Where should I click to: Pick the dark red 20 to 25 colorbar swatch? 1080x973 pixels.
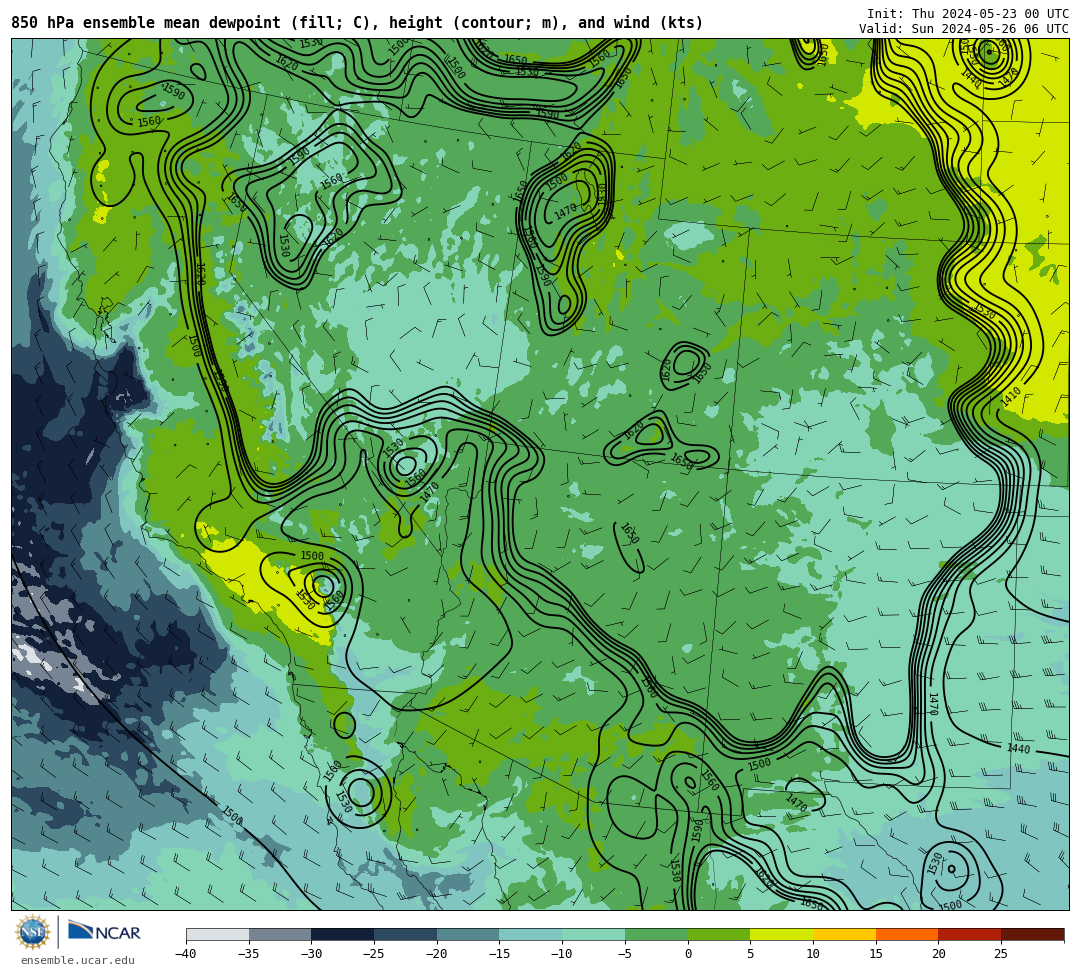coord(970,934)
